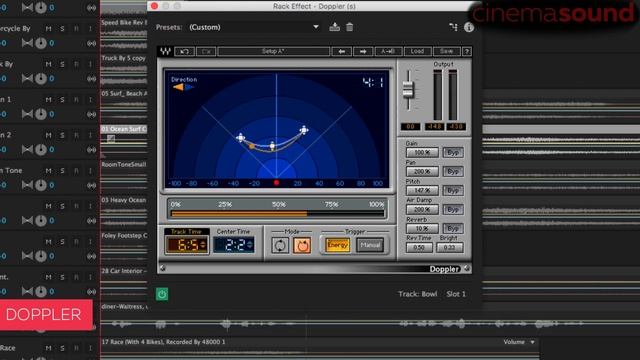Open the channel map editor icon
Image resolution: width=640 pixels, height=360 pixels.
[x=453, y=27]
